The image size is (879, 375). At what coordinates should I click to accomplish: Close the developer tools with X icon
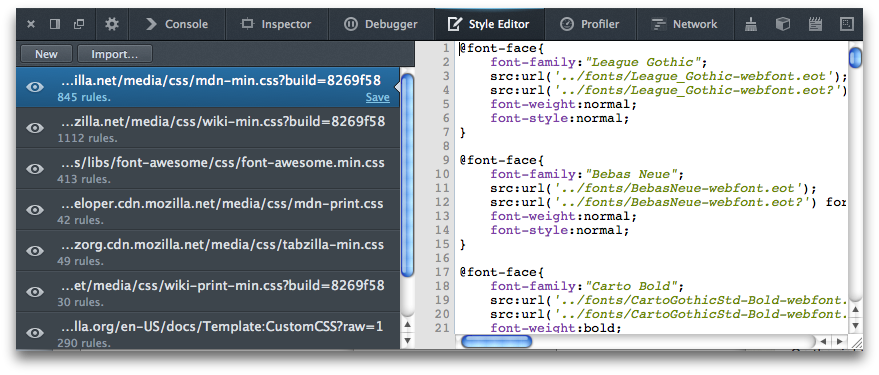pos(31,24)
